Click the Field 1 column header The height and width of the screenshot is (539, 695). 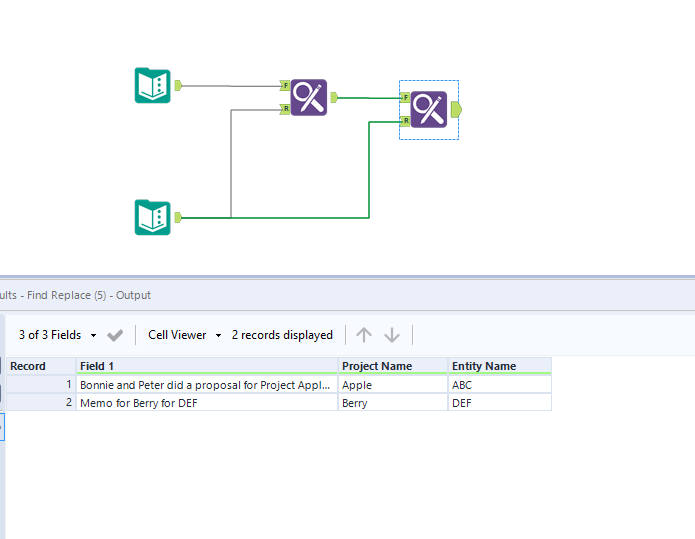tap(207, 366)
